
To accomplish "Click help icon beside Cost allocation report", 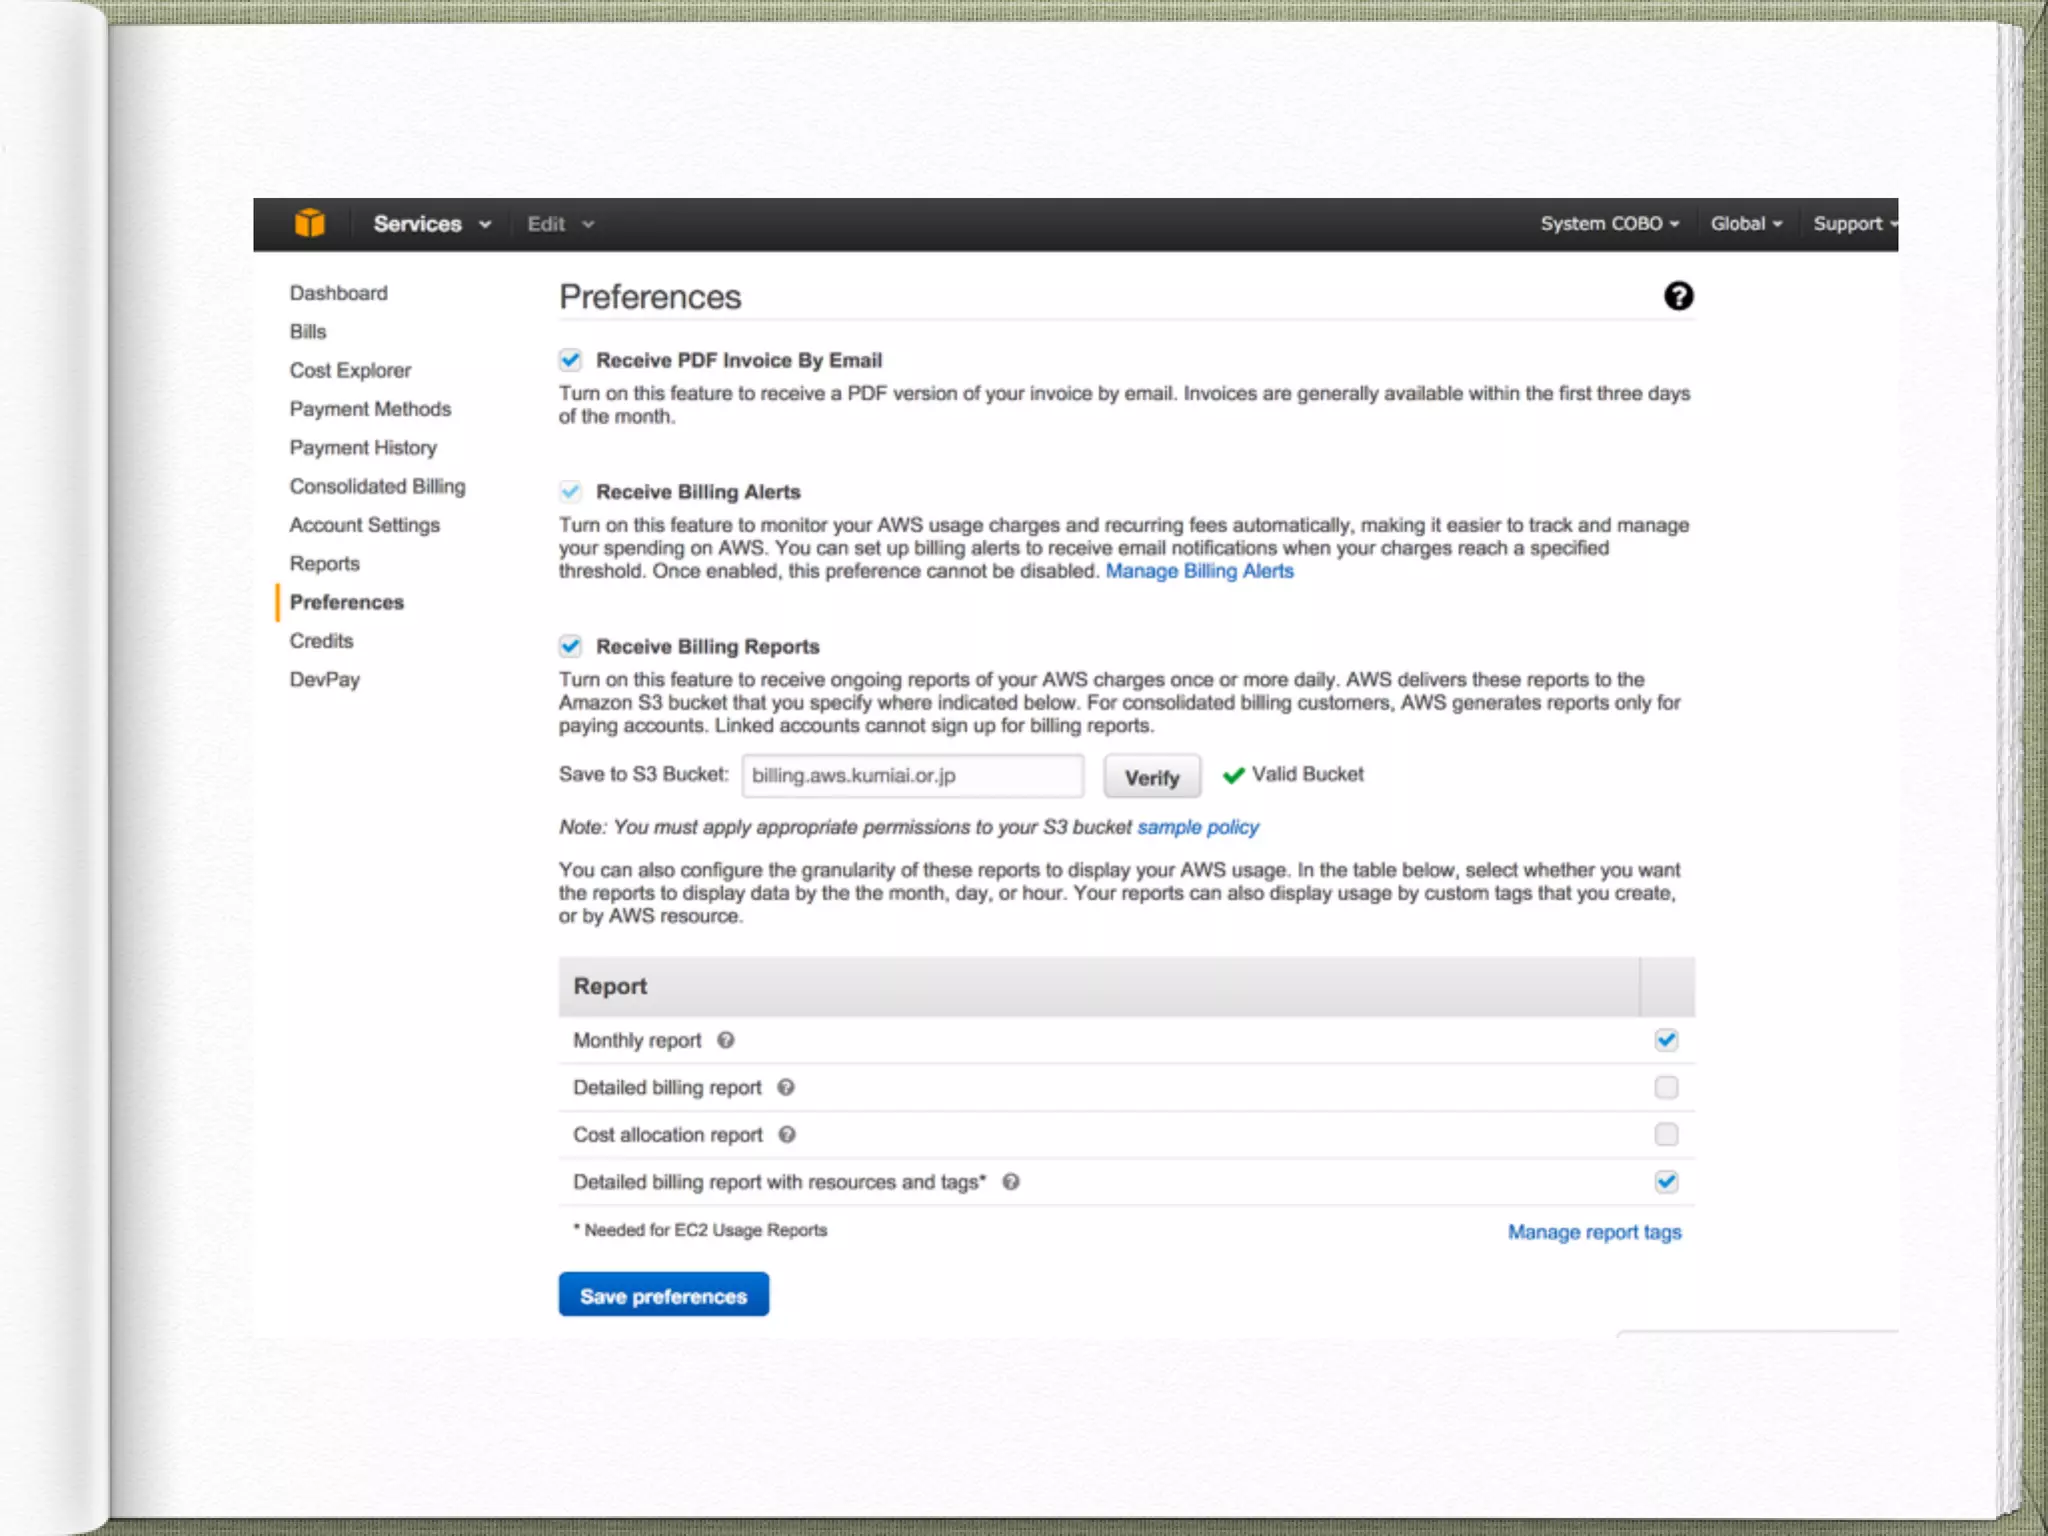I will 787,1134.
